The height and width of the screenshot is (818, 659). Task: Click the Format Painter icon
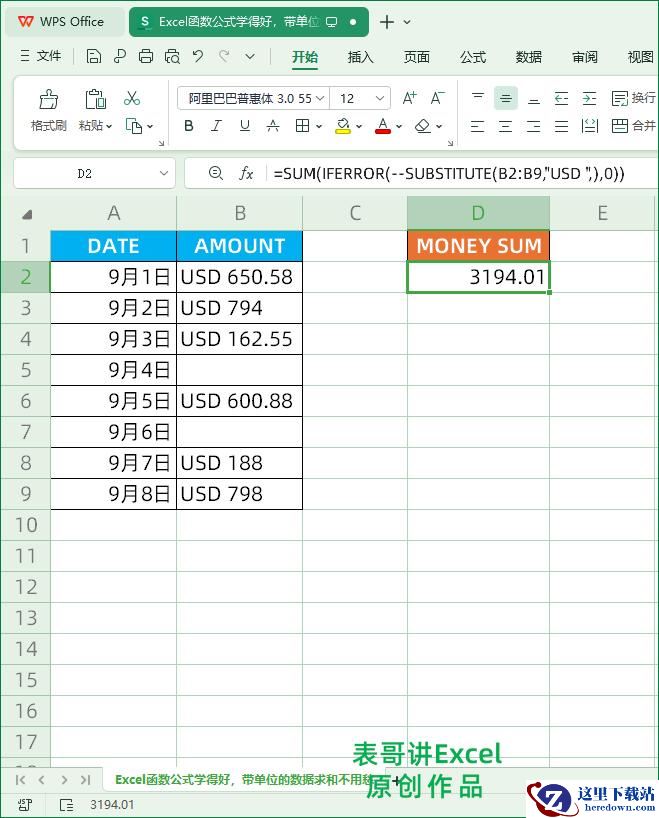[x=49, y=99]
